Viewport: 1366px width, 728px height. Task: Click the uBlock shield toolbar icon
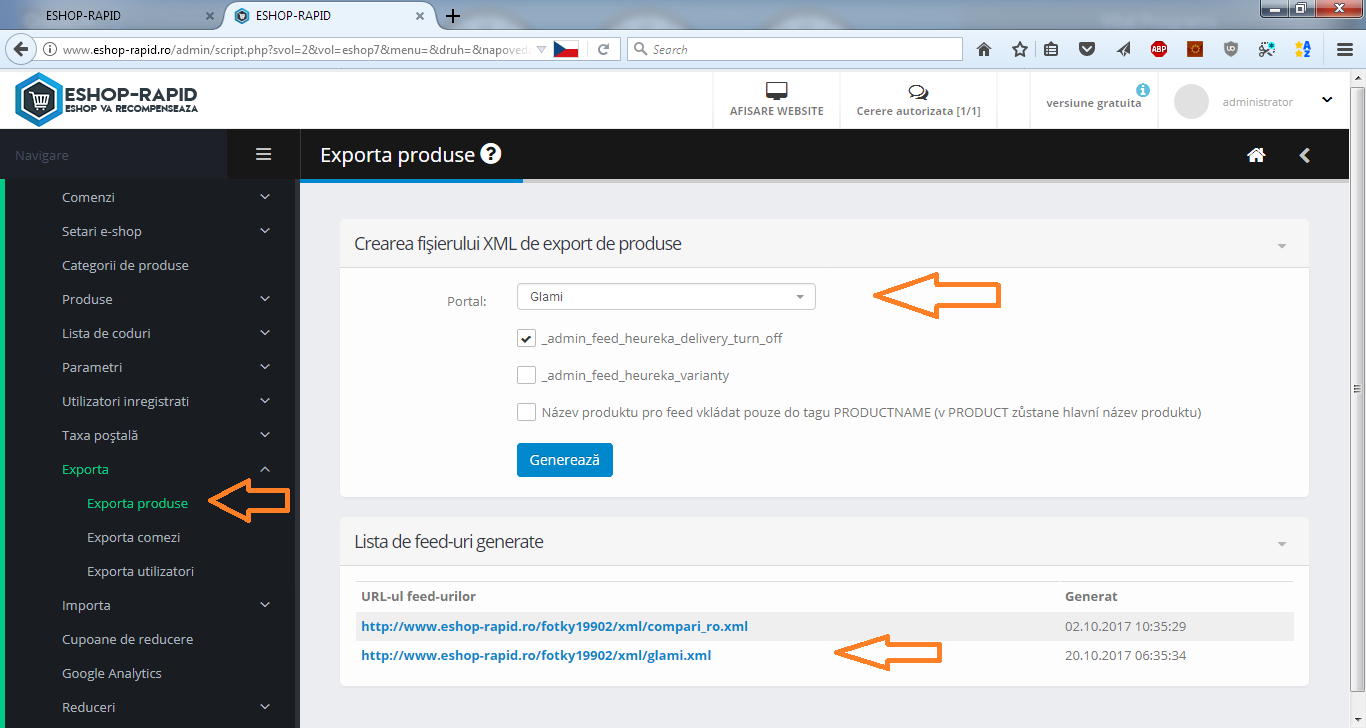(x=1230, y=49)
